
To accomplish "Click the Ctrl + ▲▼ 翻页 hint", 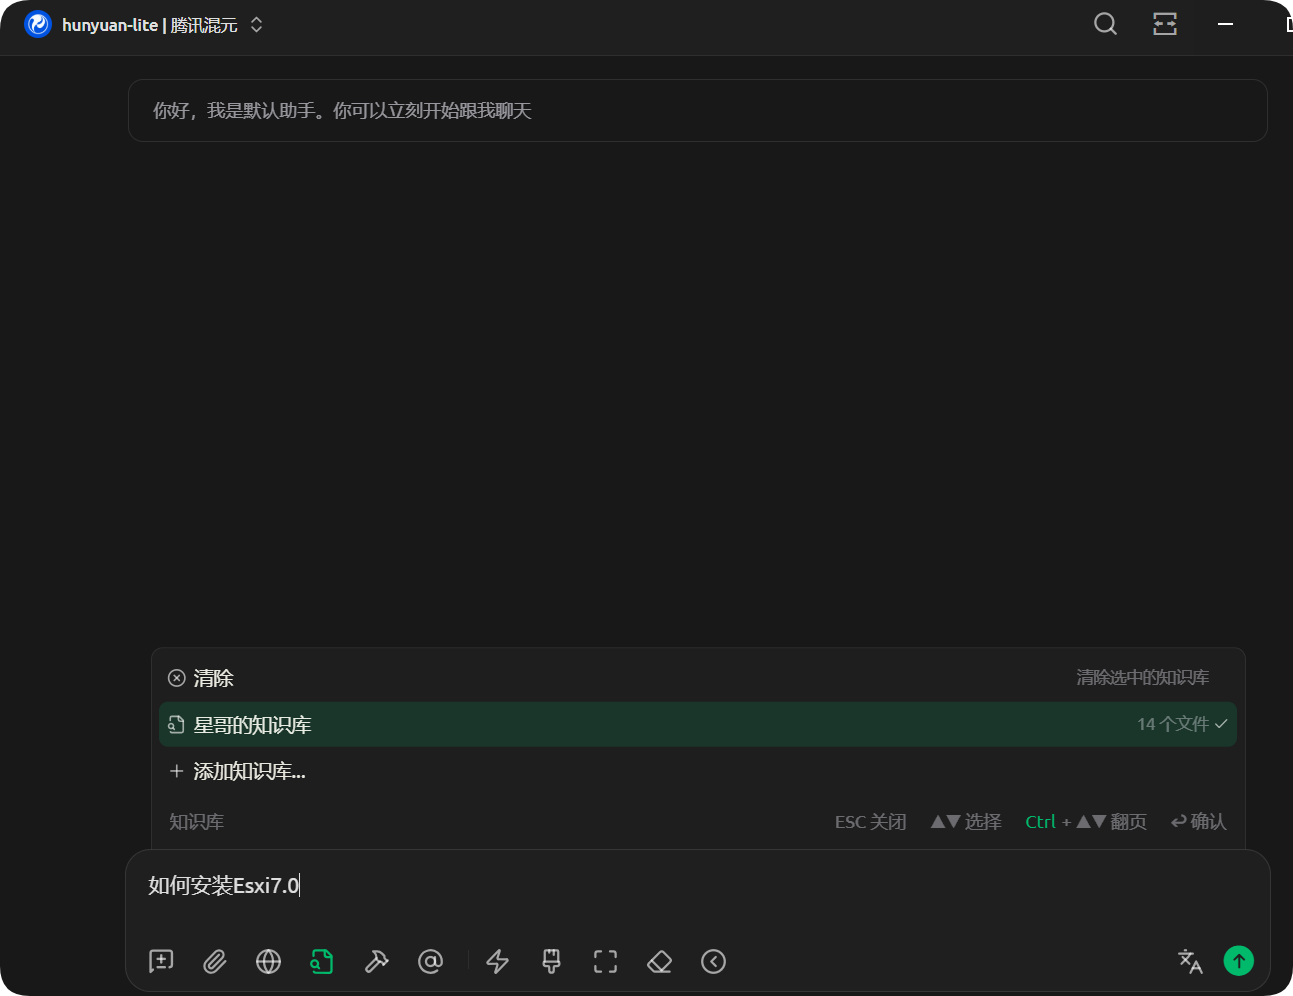I will point(1086,822).
